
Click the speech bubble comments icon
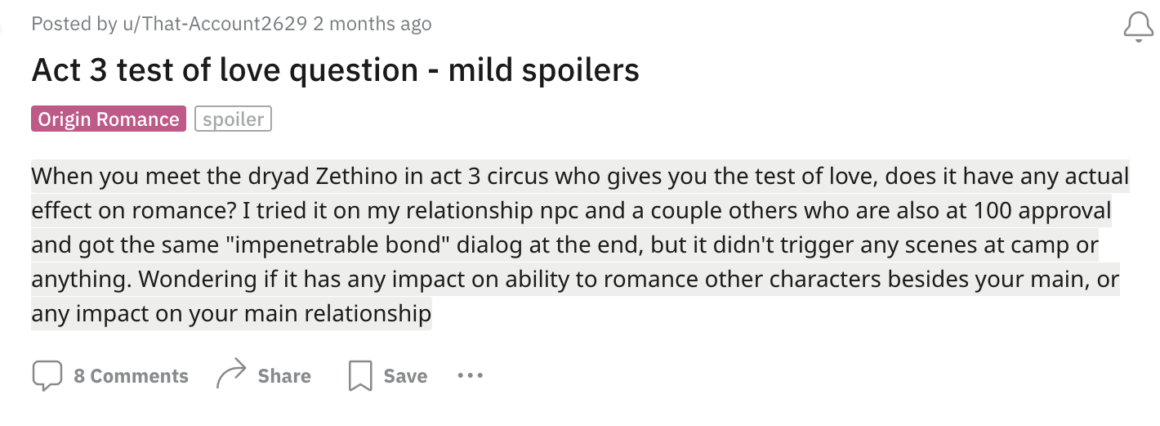pyautogui.click(x=47, y=376)
